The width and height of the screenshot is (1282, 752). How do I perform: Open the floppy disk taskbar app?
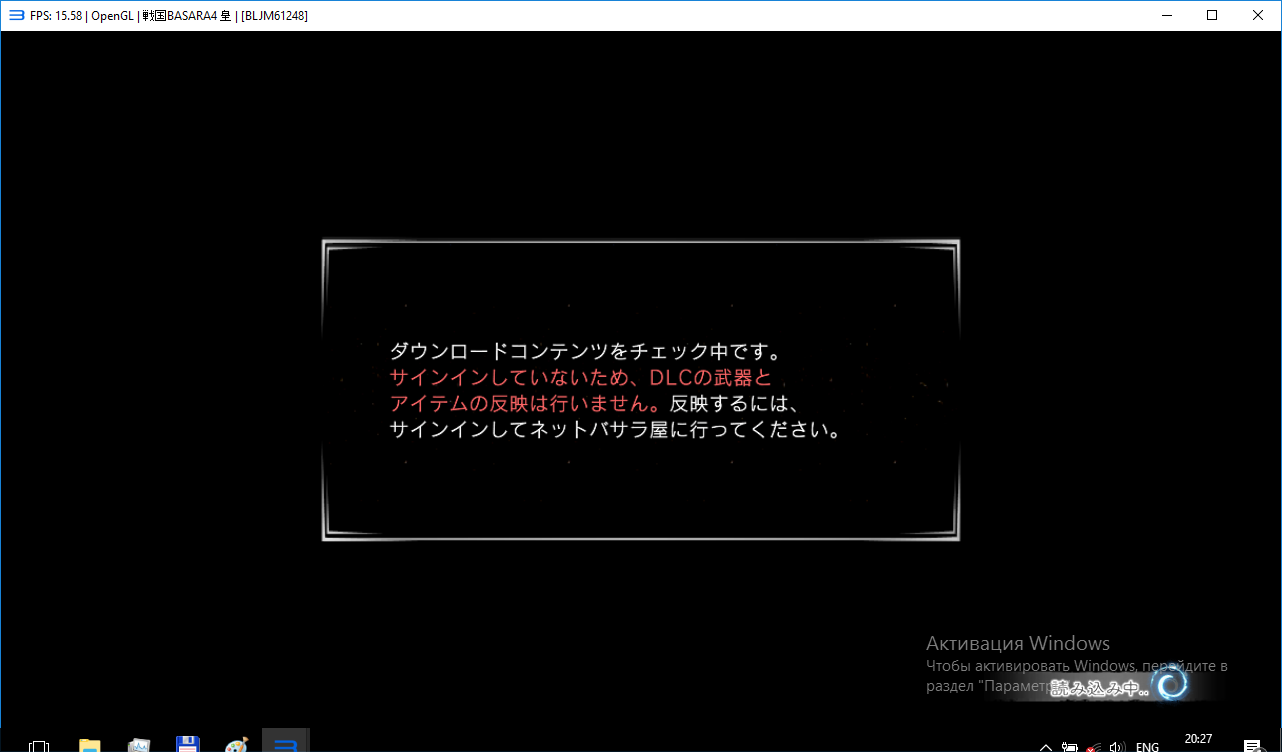188,745
